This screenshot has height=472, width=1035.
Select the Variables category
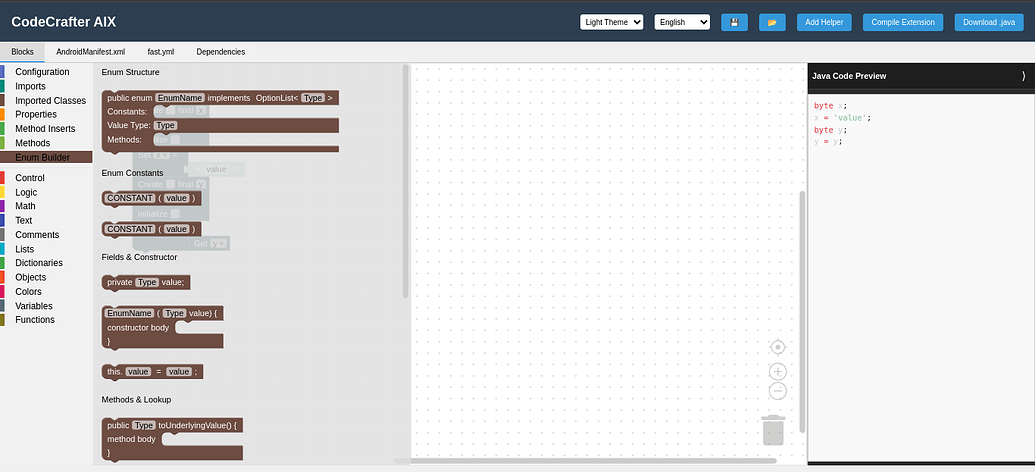(46, 306)
